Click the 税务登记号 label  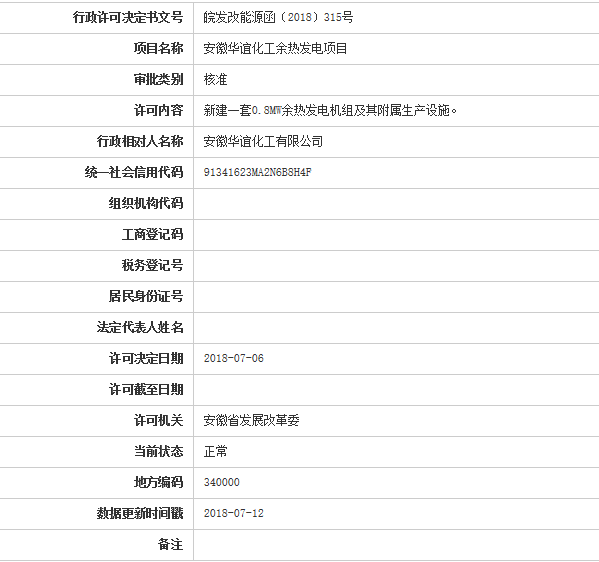click(x=152, y=265)
